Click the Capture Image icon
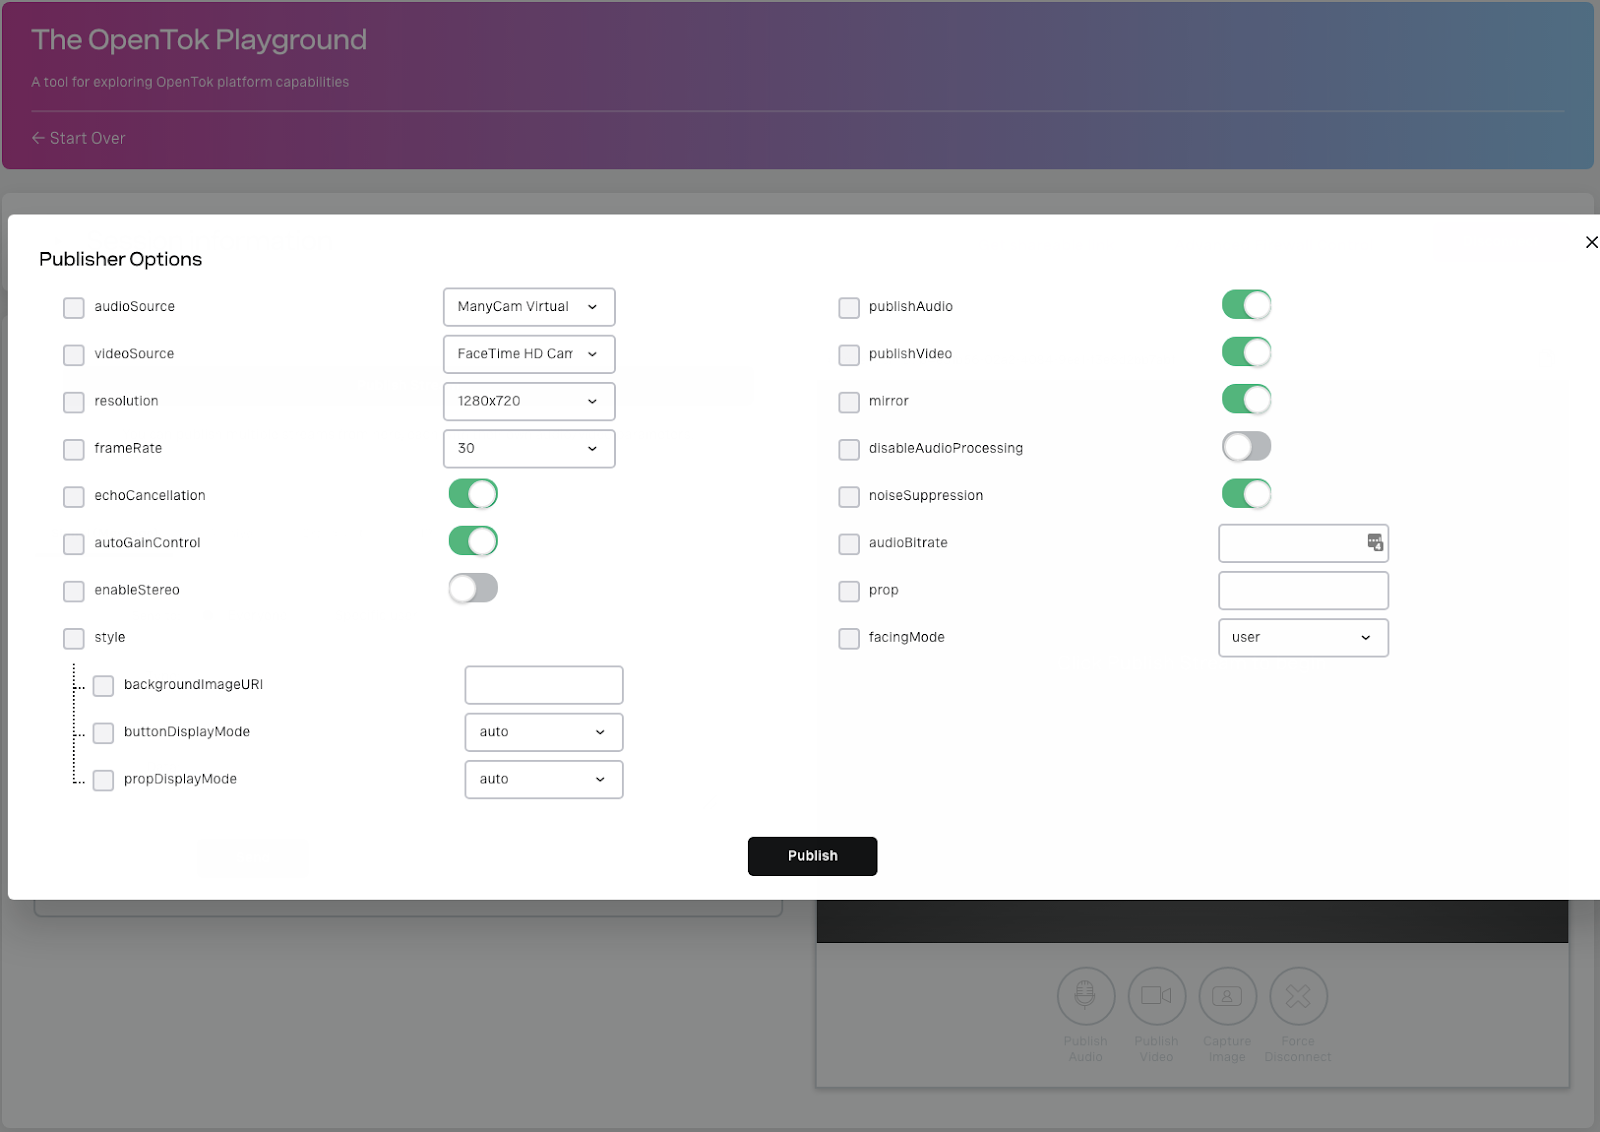This screenshot has height=1132, width=1600. 1227,996
